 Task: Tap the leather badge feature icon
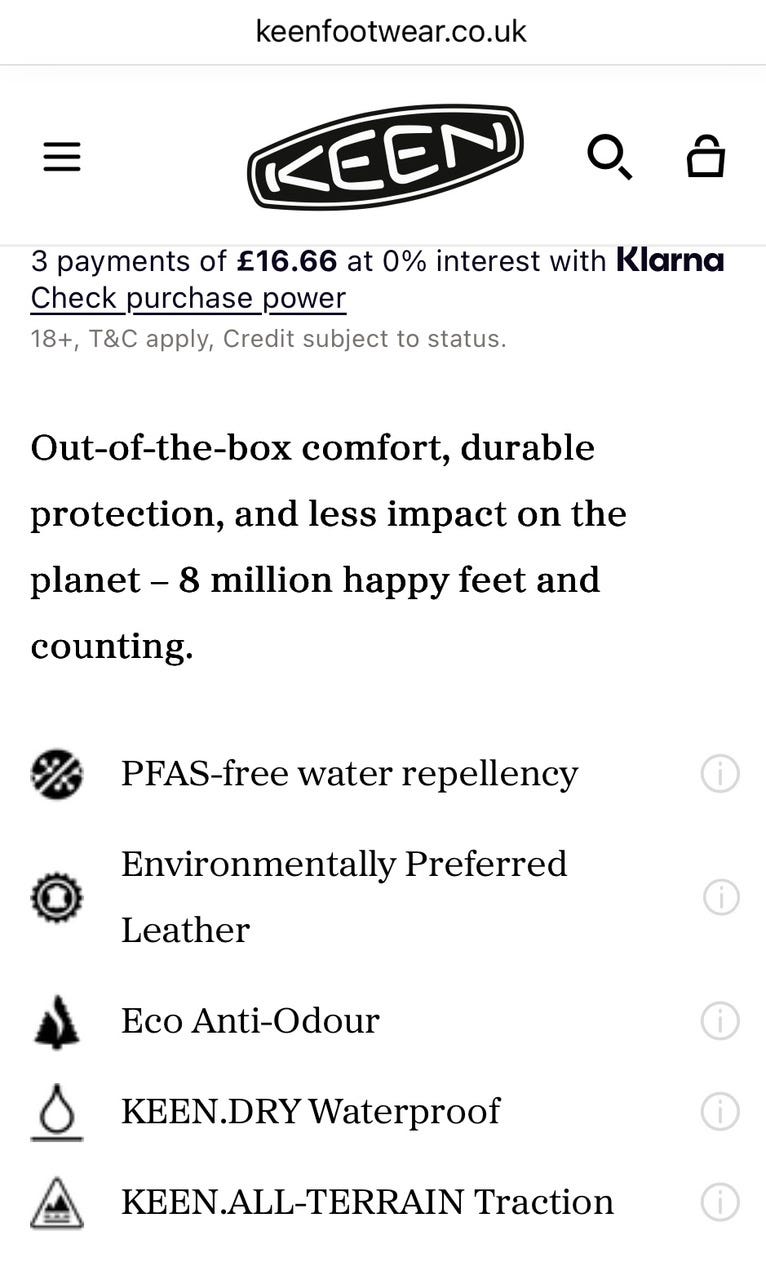pyautogui.click(x=57, y=897)
